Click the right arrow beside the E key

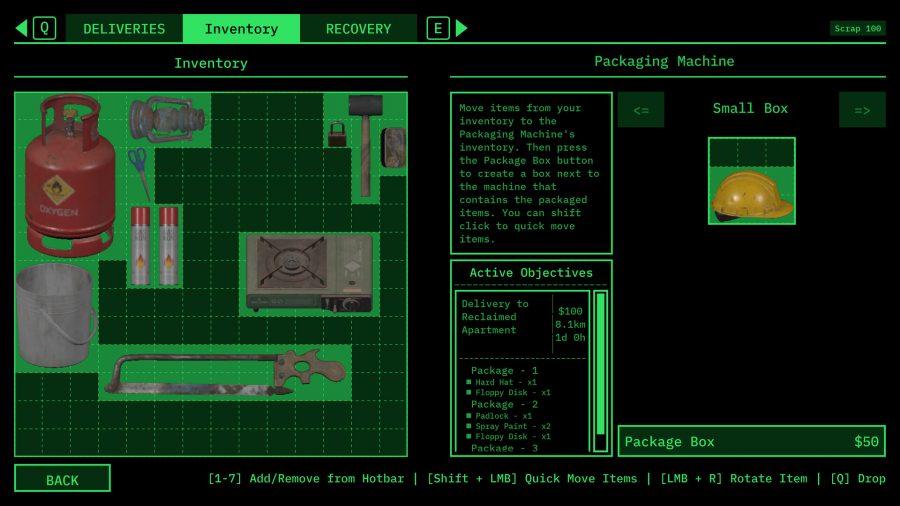462,28
